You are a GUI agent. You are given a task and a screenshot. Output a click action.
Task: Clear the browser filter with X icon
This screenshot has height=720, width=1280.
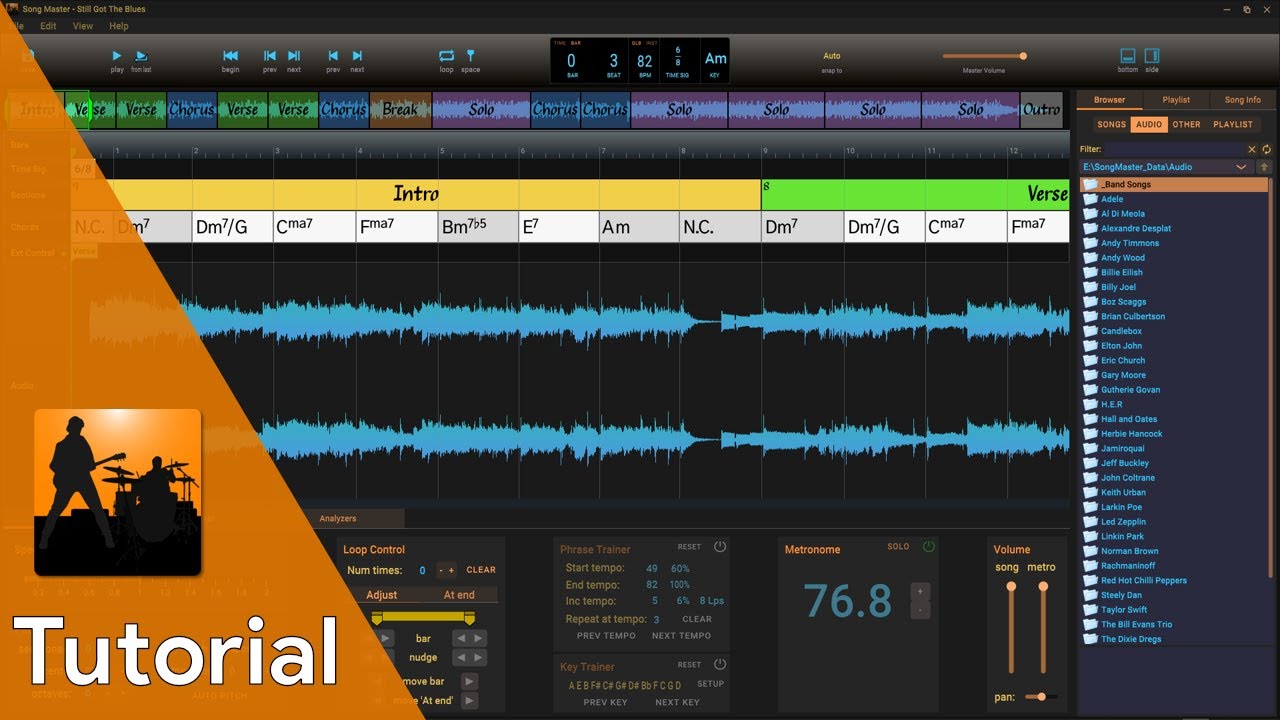(1252, 149)
